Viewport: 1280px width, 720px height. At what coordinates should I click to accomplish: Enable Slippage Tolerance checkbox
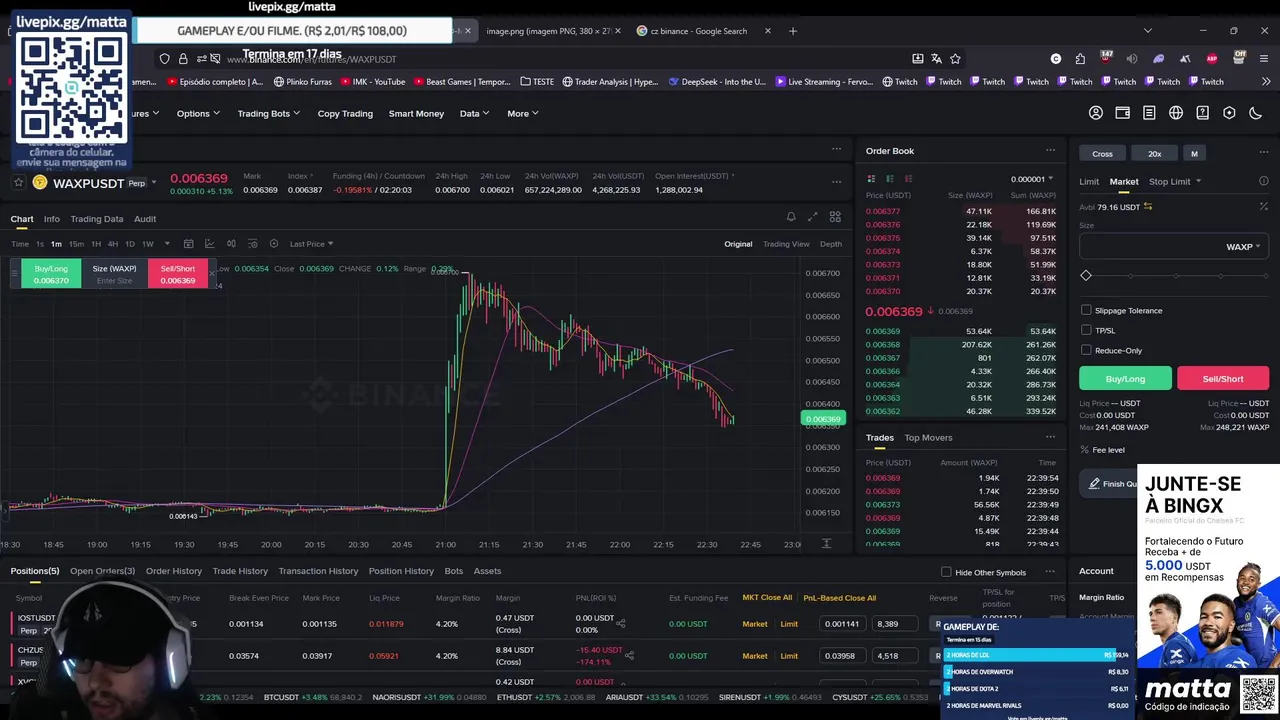coord(1086,310)
